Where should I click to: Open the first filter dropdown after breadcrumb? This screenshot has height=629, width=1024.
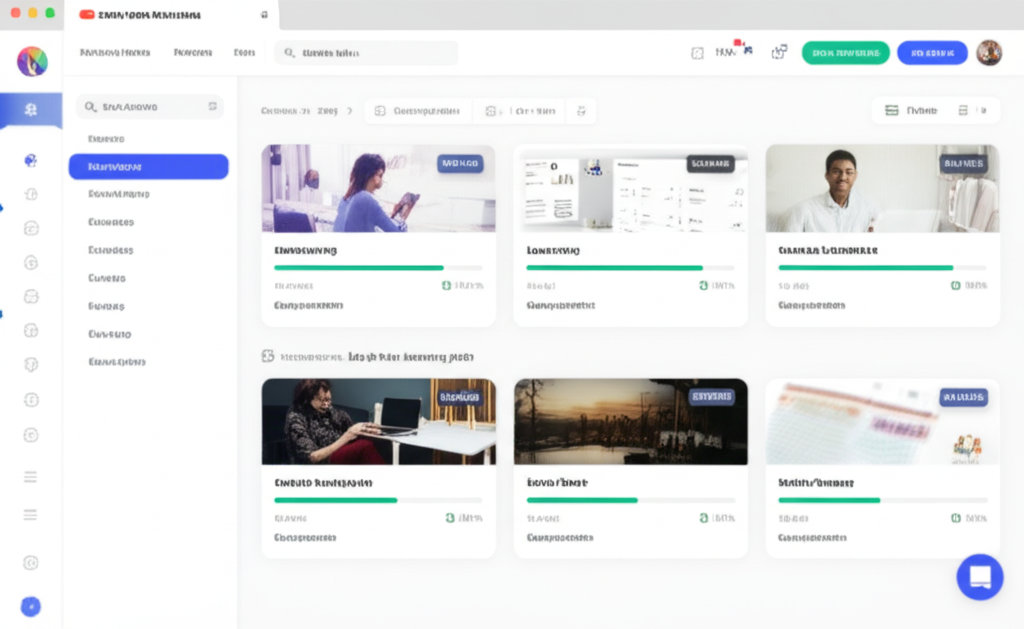click(x=418, y=111)
